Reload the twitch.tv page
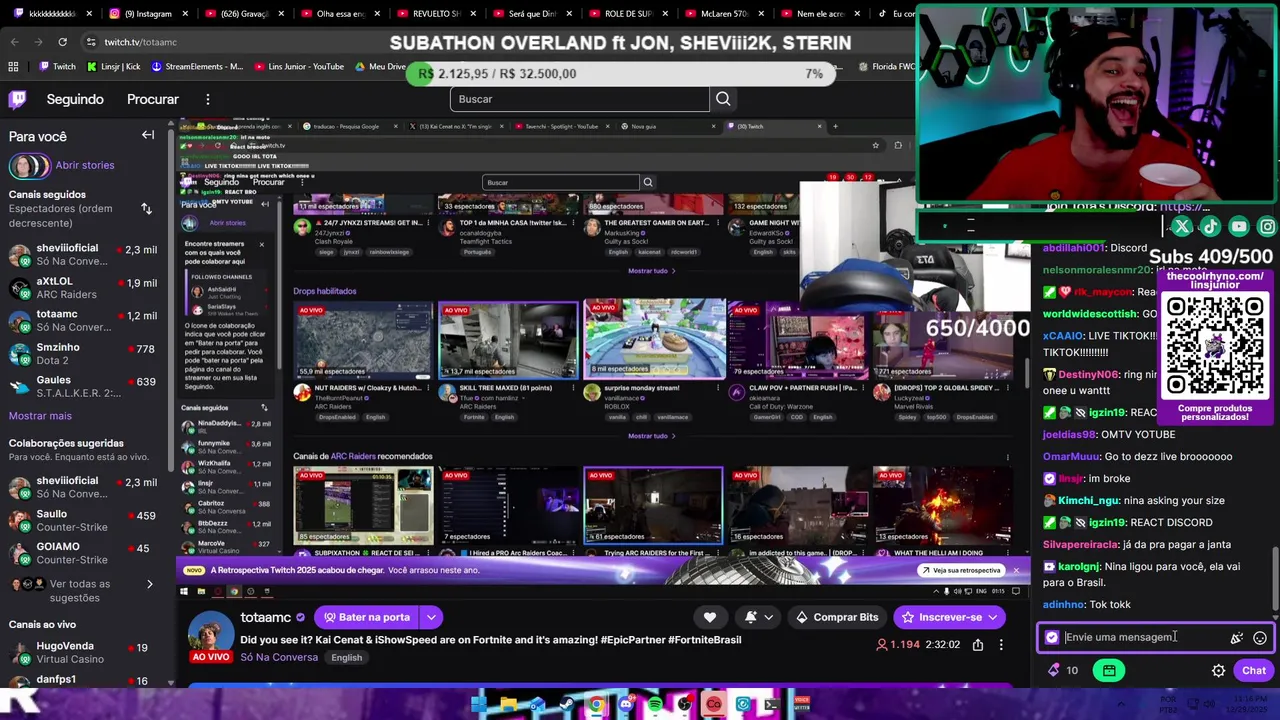 point(62,42)
